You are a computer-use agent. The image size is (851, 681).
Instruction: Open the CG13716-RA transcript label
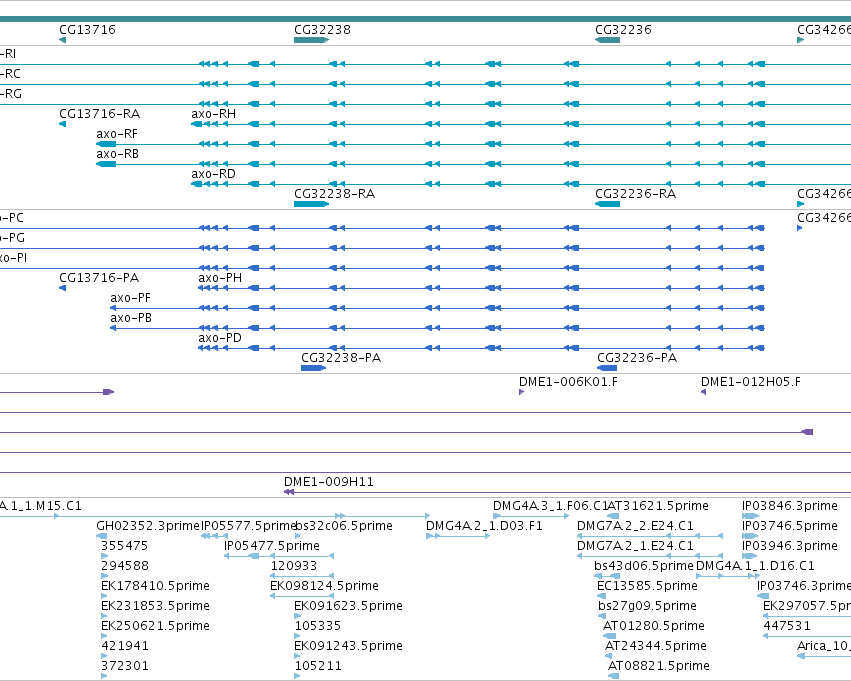click(x=99, y=114)
